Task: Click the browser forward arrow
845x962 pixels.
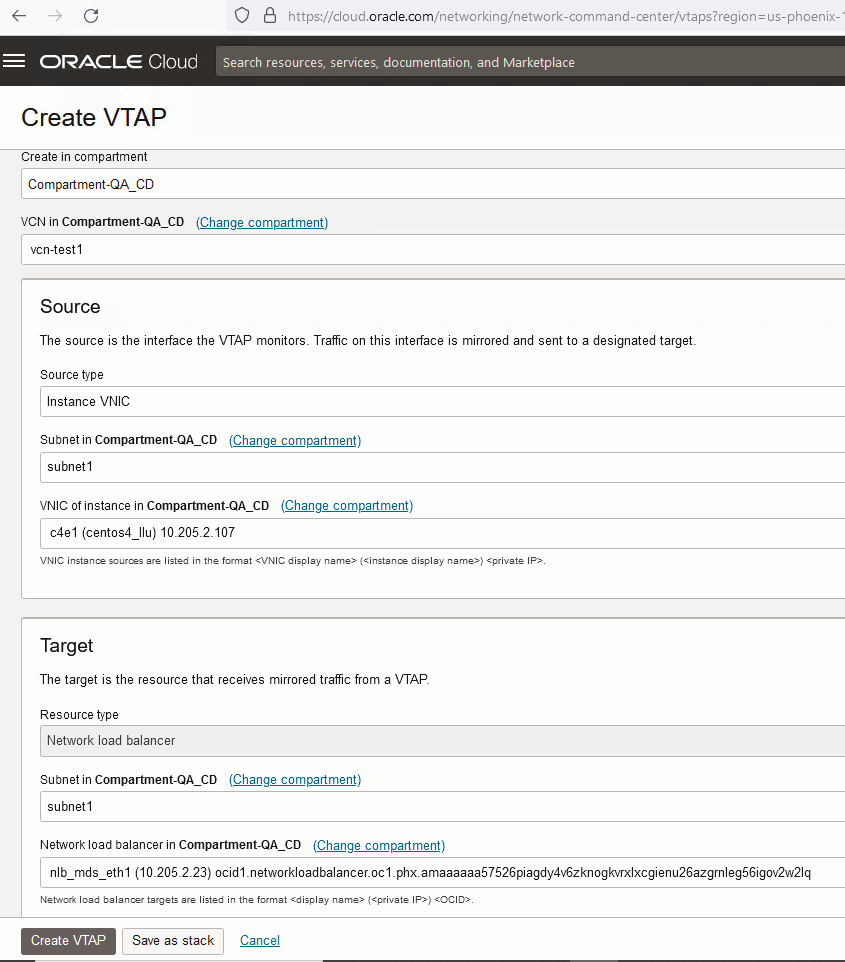Action: pyautogui.click(x=54, y=16)
